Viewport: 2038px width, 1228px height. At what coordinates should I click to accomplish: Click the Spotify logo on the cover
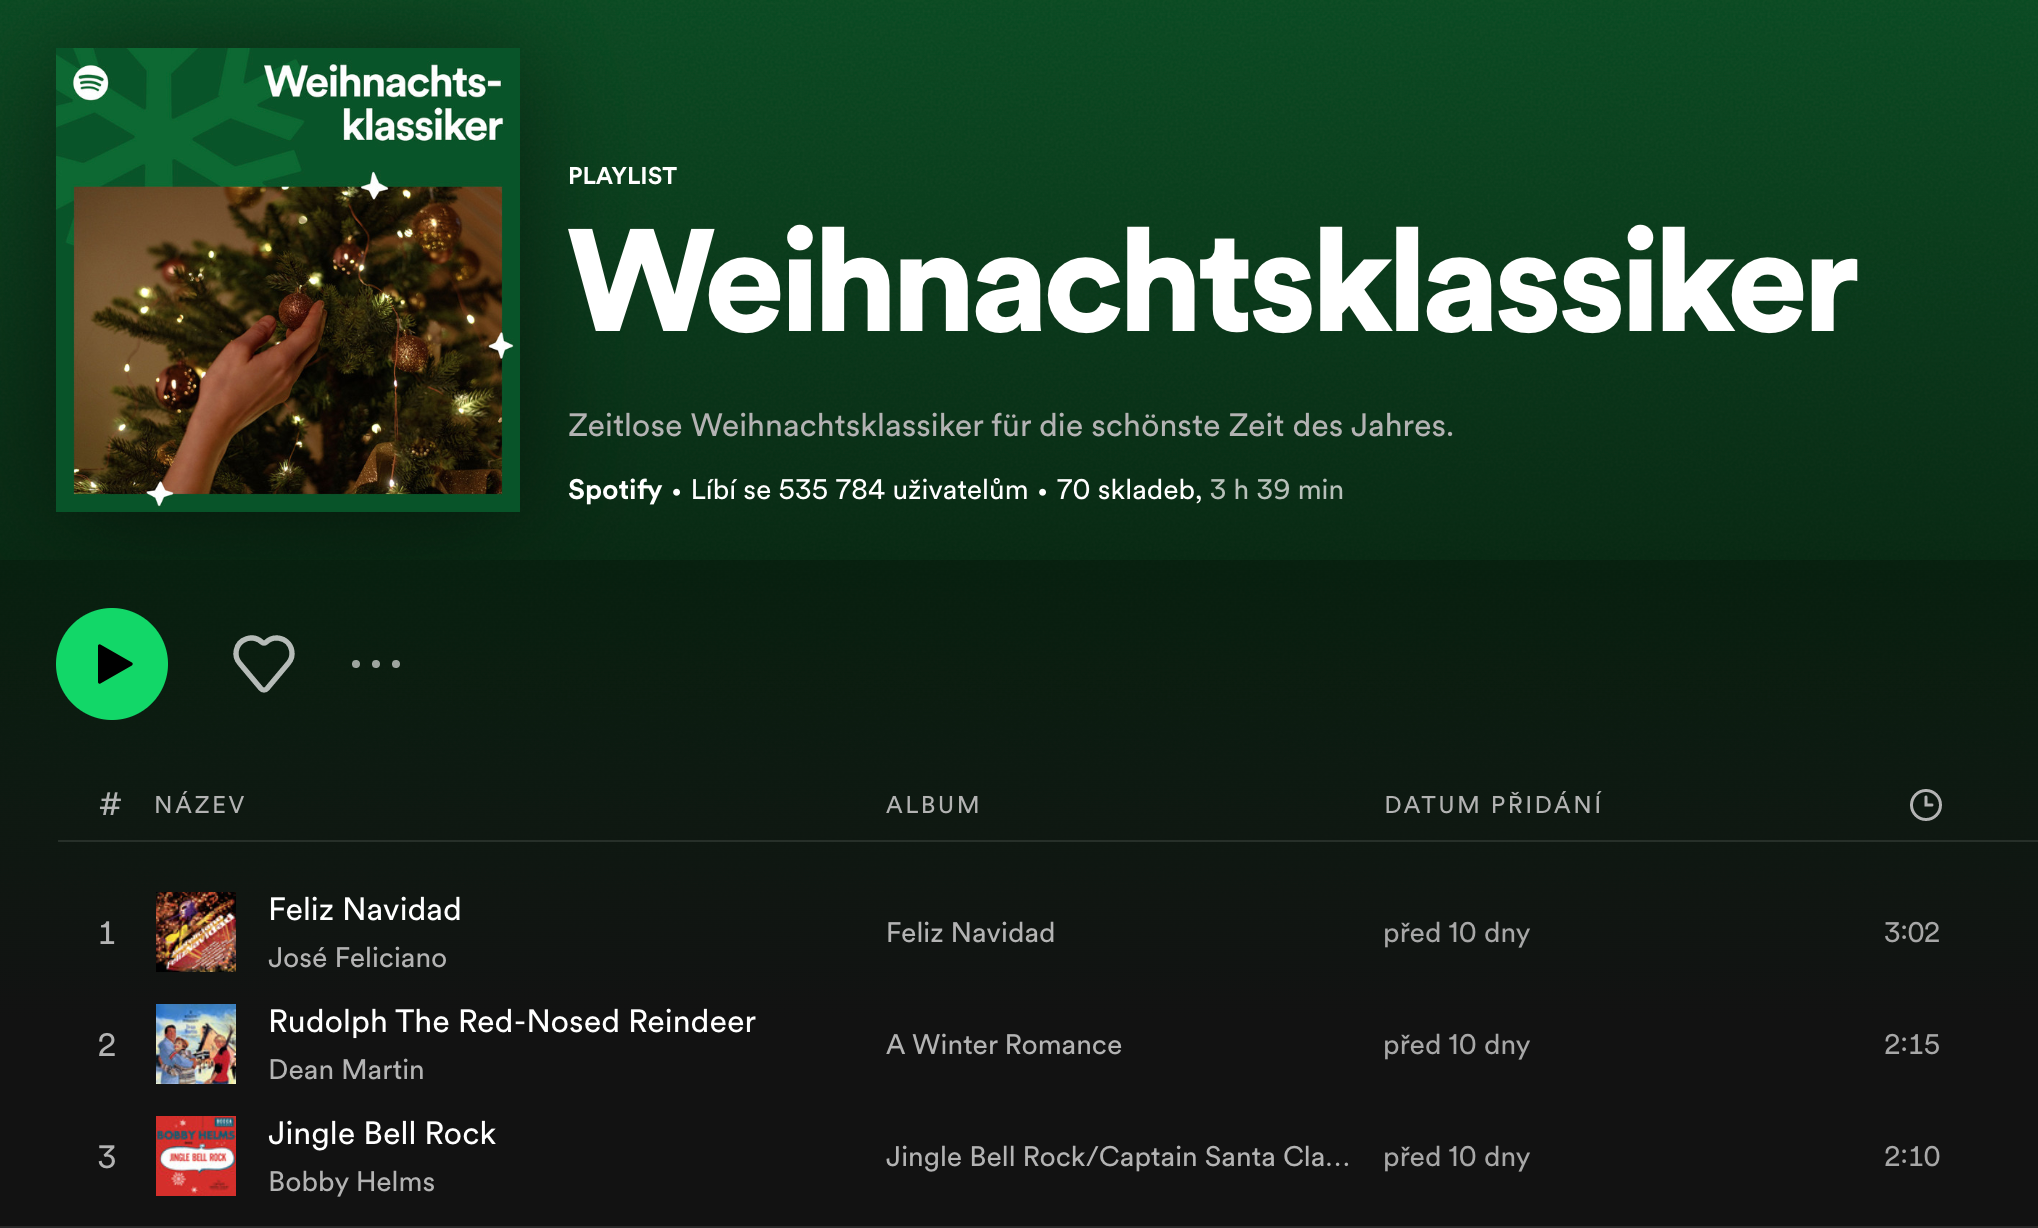[x=91, y=82]
